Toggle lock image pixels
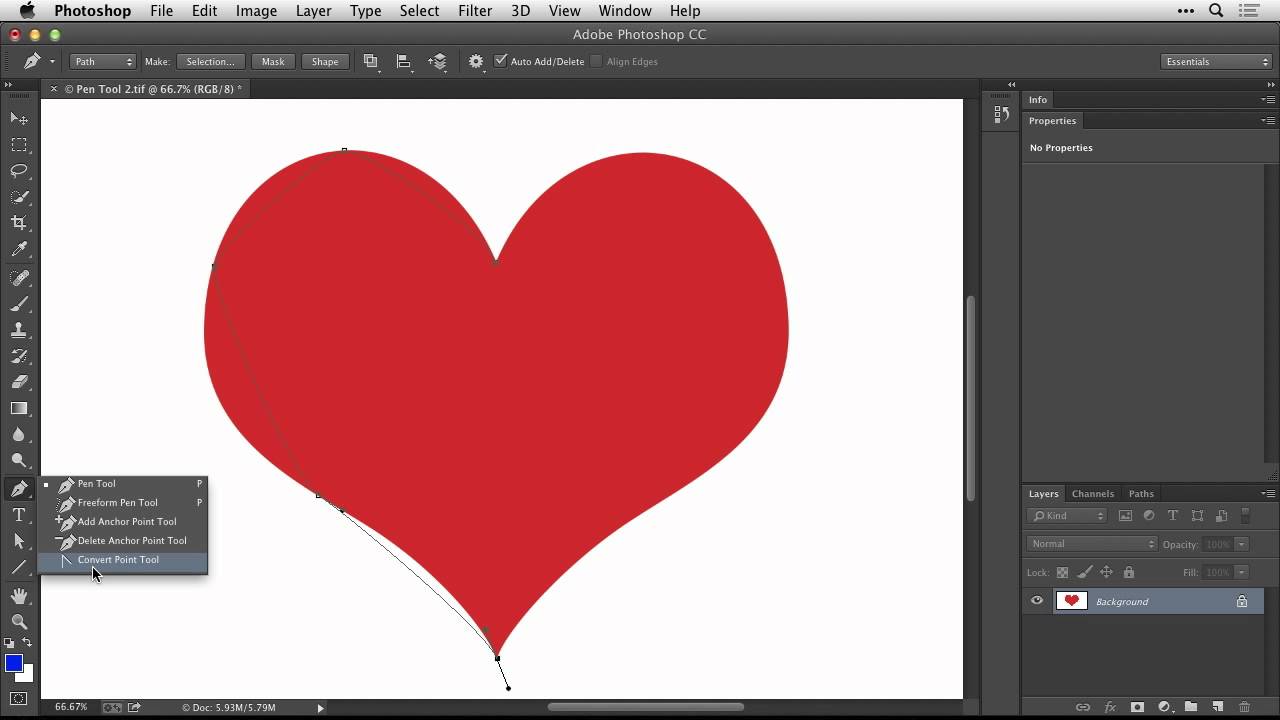 point(1085,573)
